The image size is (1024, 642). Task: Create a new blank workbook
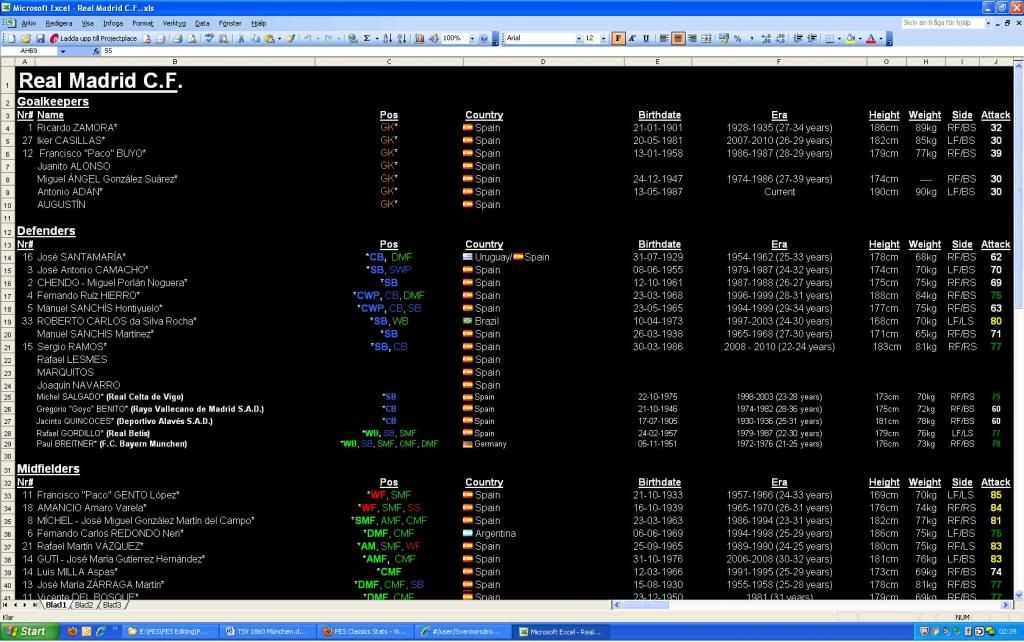coord(12,39)
